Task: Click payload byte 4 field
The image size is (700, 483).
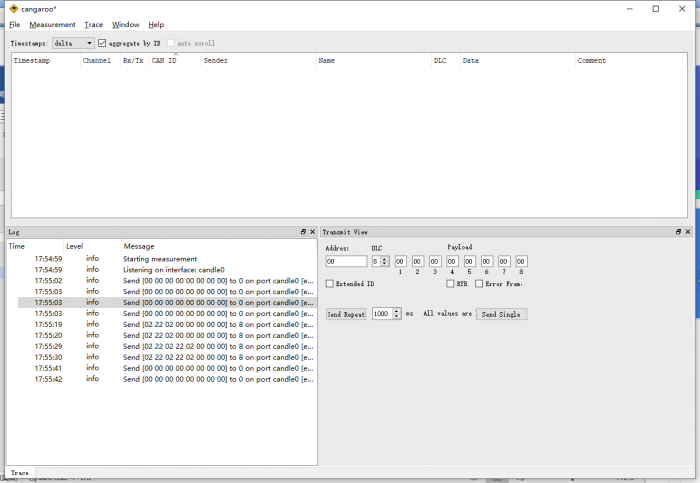Action: pyautogui.click(x=452, y=262)
